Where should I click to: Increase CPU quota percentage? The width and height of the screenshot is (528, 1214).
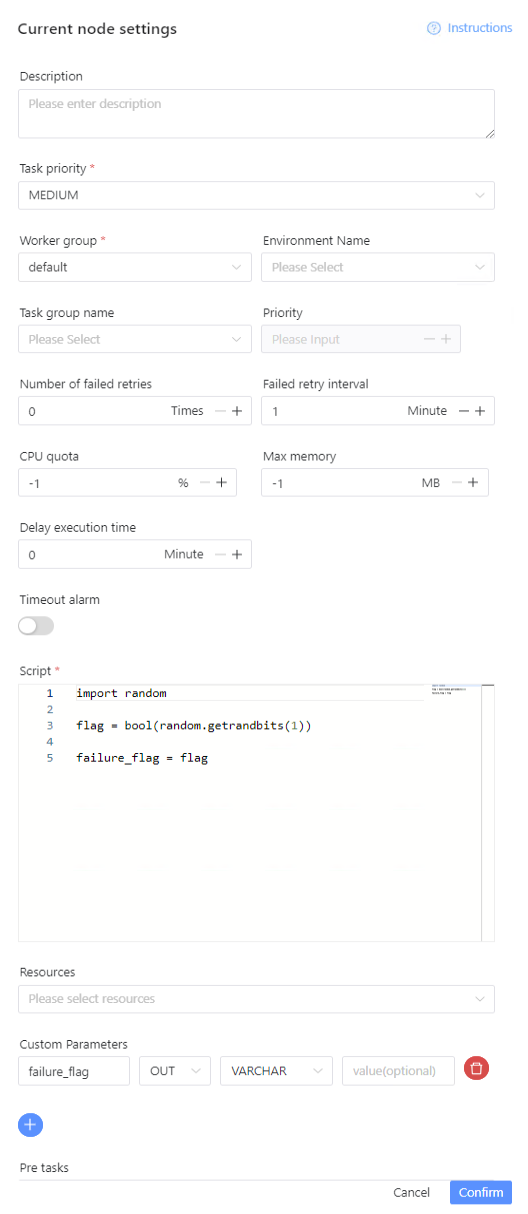222,483
